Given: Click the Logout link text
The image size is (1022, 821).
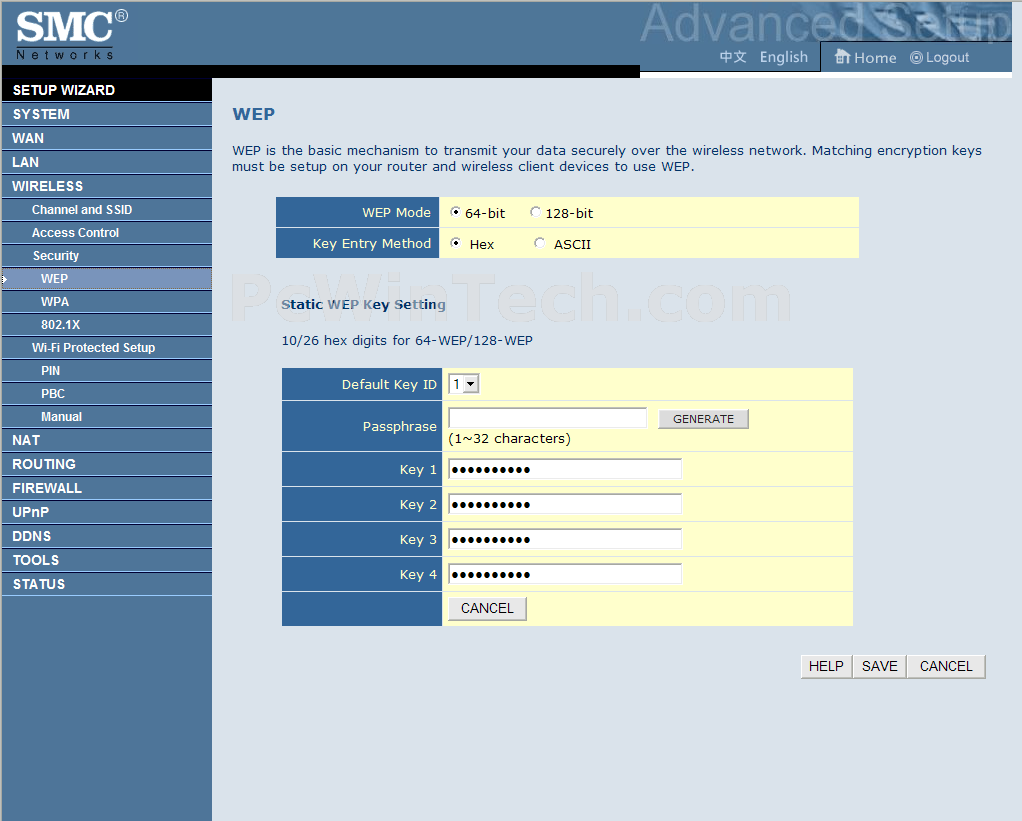Looking at the screenshot, I should point(947,58).
